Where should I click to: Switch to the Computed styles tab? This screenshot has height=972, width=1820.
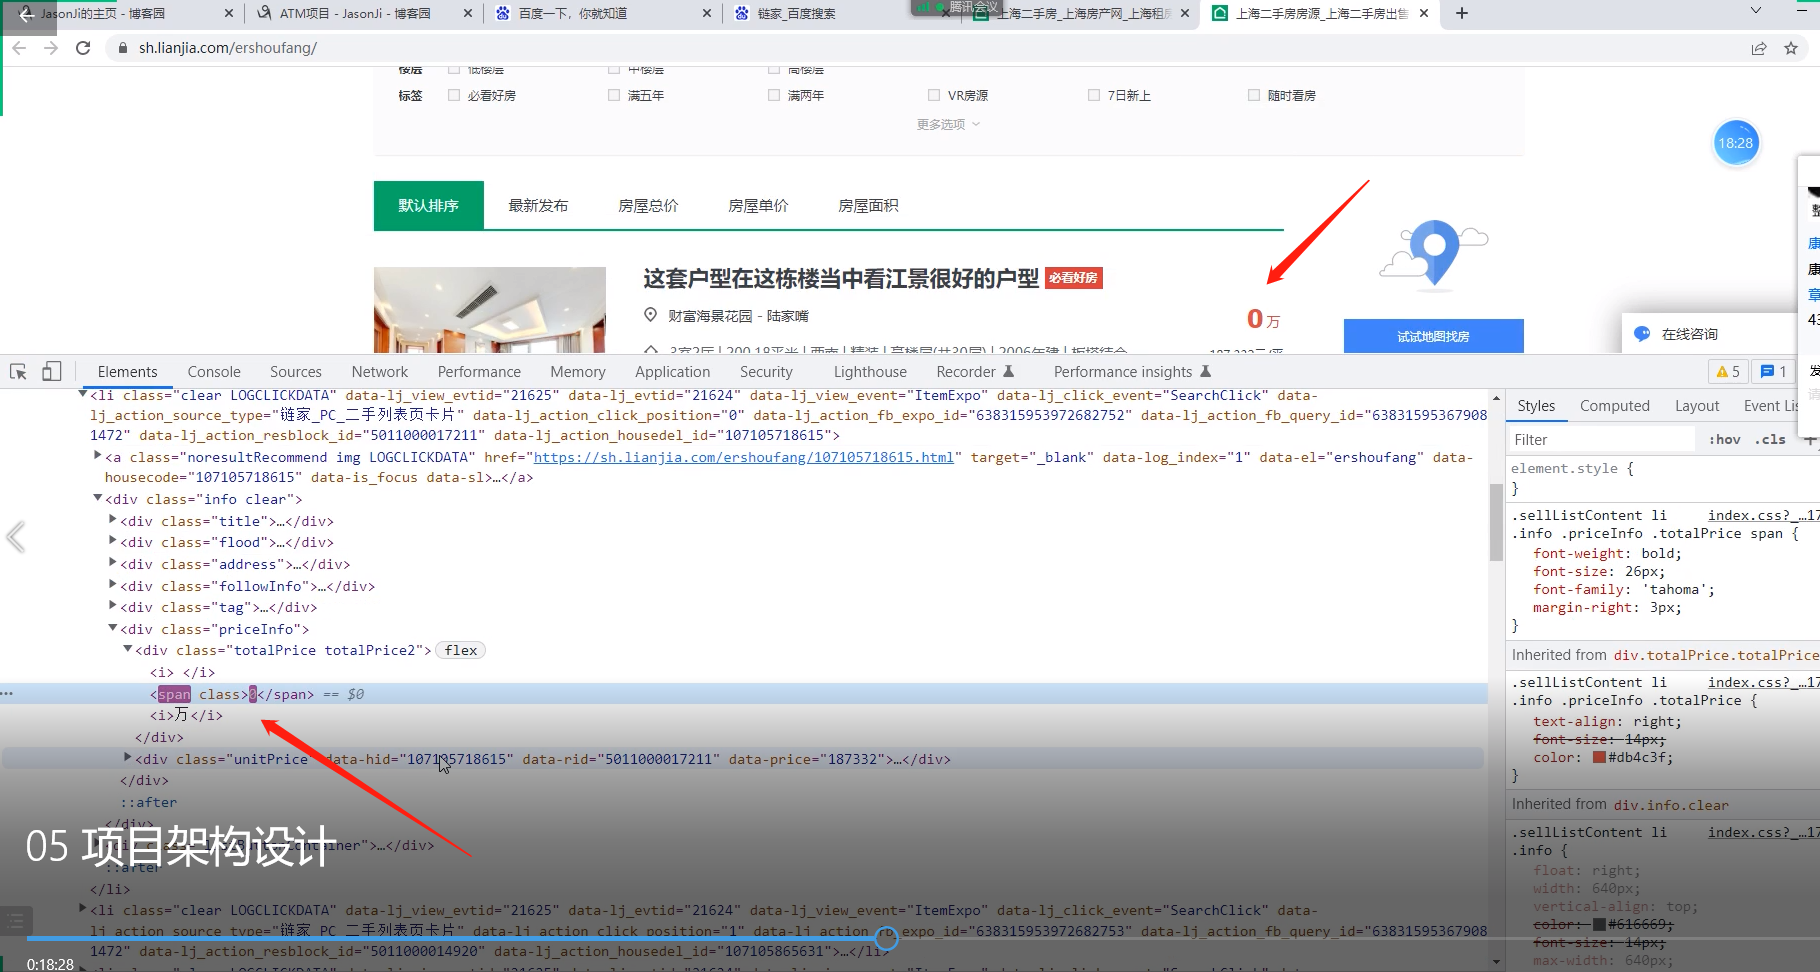[1615, 406]
